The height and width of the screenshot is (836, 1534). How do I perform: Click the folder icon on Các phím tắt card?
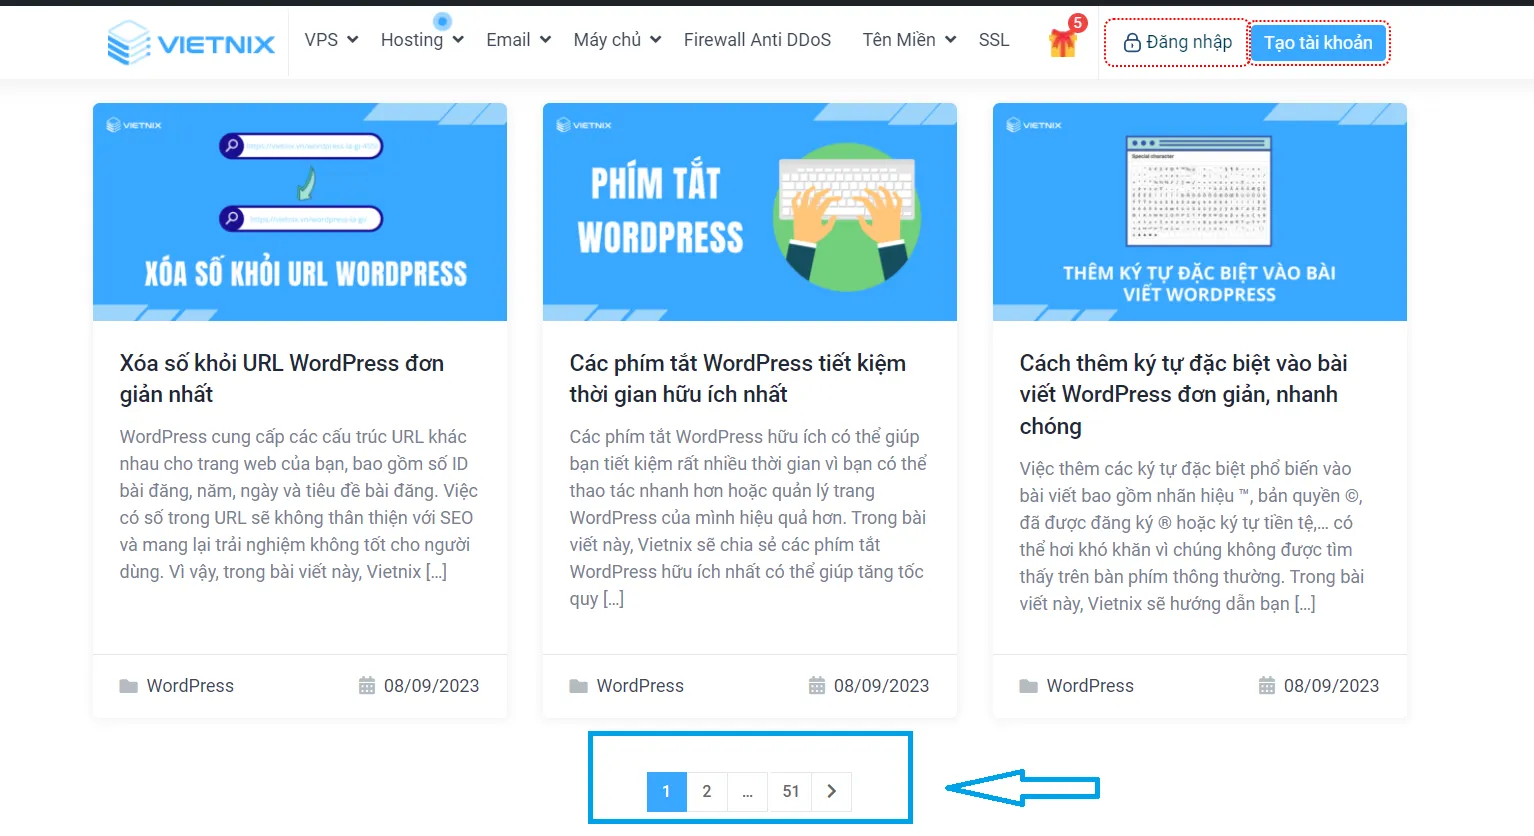[x=578, y=686]
